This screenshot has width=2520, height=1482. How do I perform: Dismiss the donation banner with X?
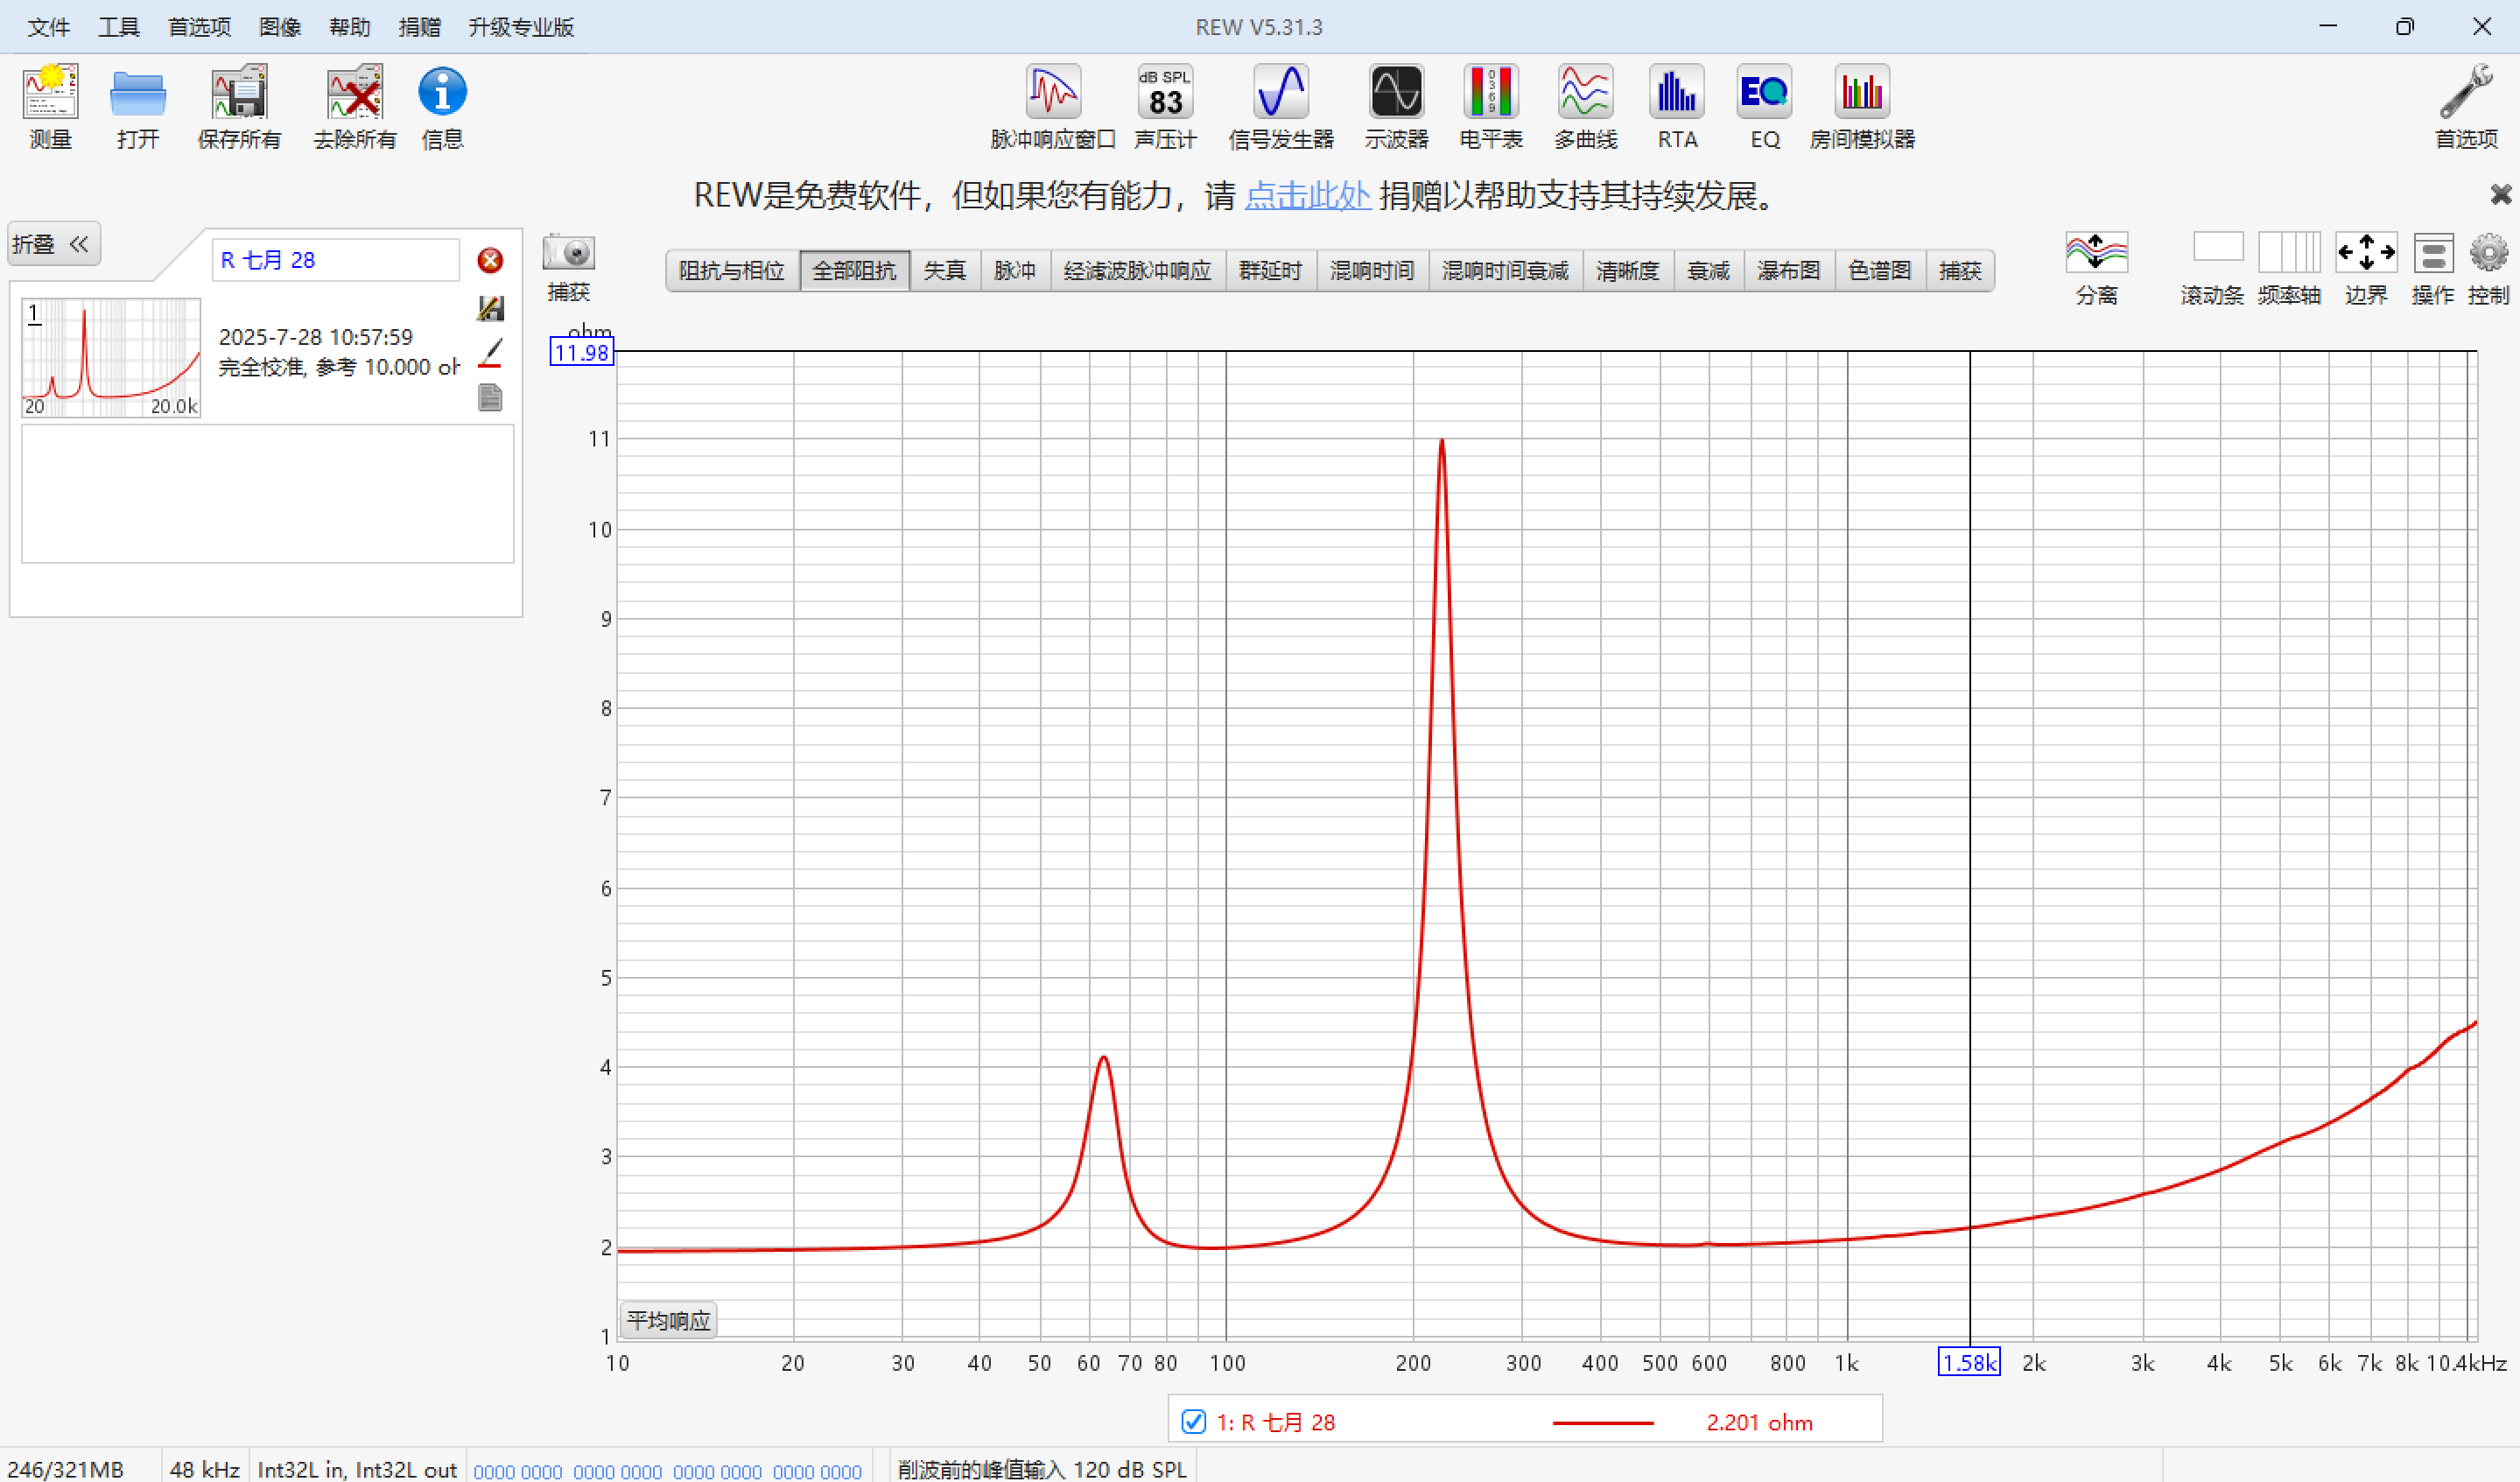click(2501, 194)
